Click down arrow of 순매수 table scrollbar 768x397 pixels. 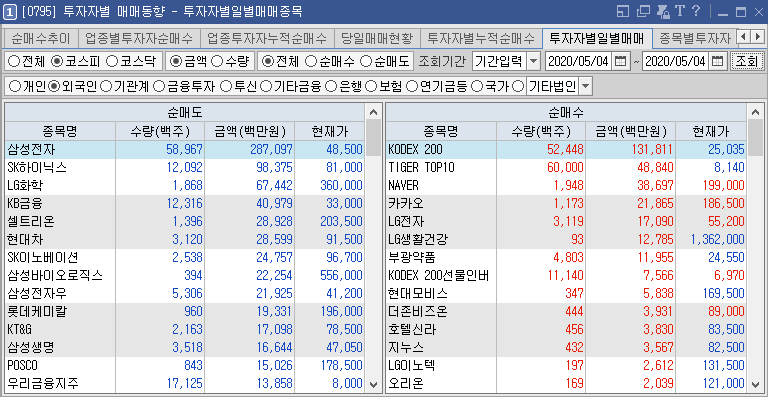point(755,384)
